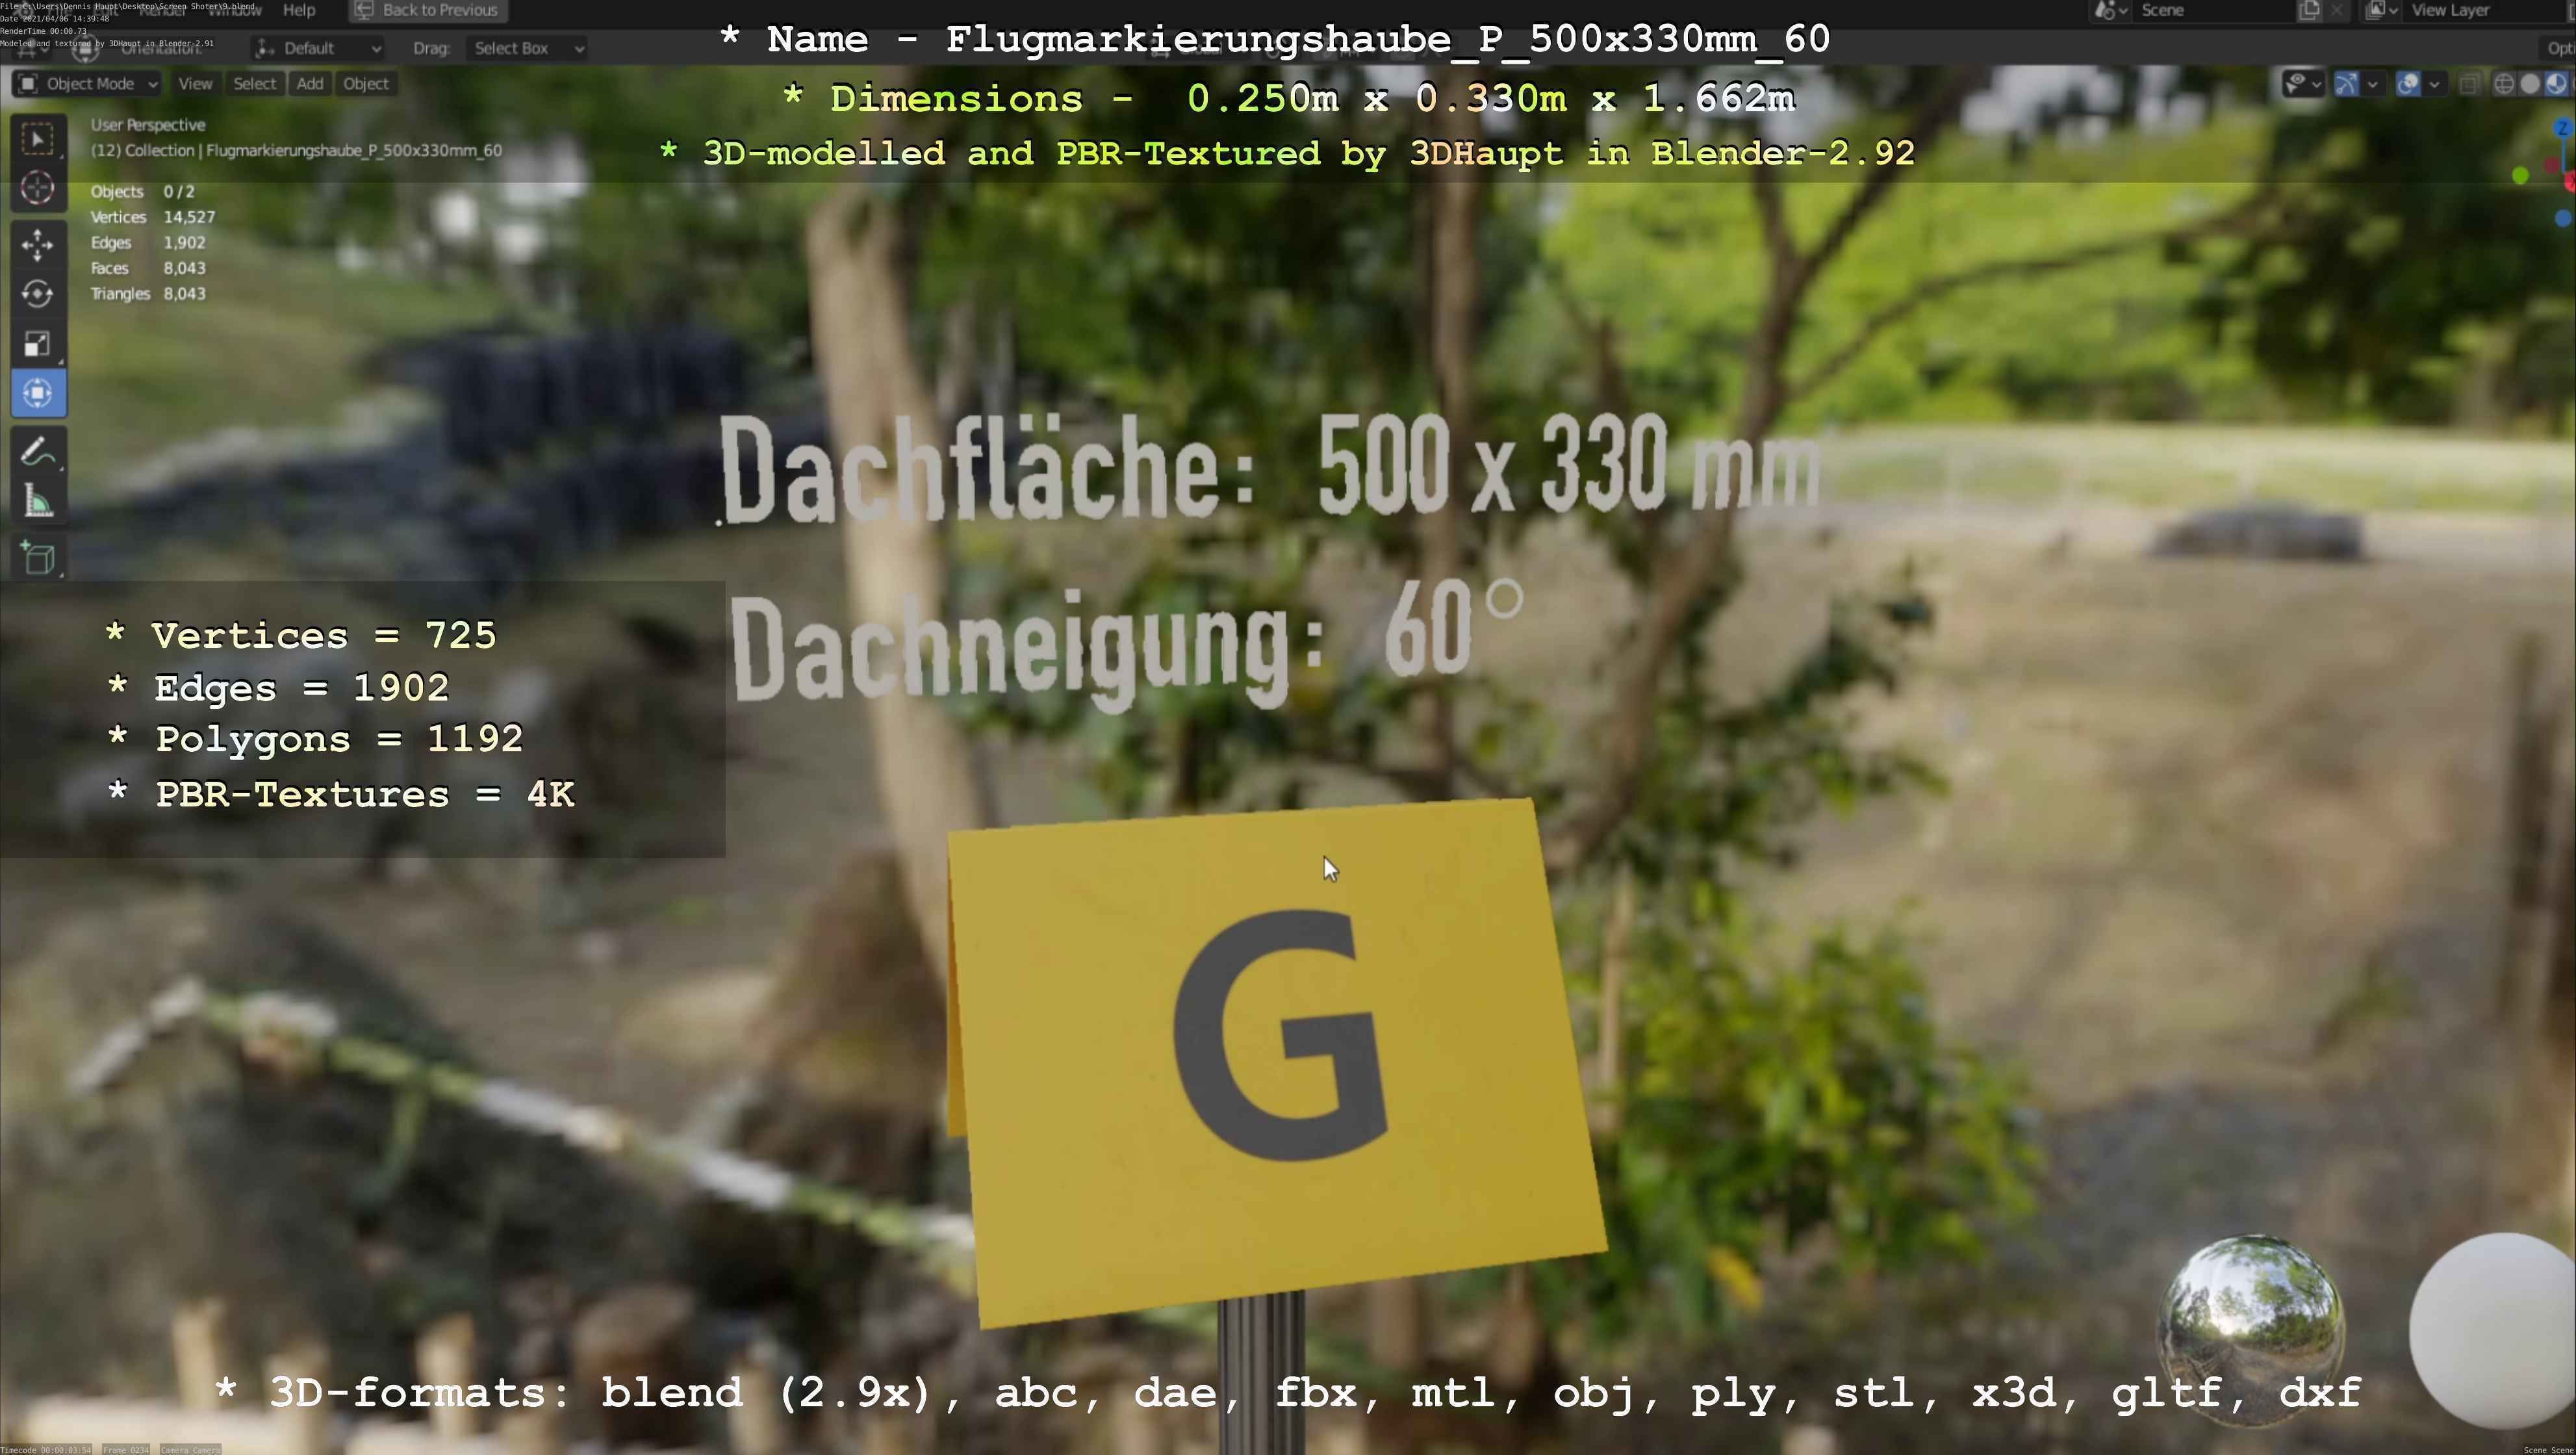Screen dimensions: 2576x1455
Task: Switch to Wireframe viewport shading
Action: (2504, 84)
